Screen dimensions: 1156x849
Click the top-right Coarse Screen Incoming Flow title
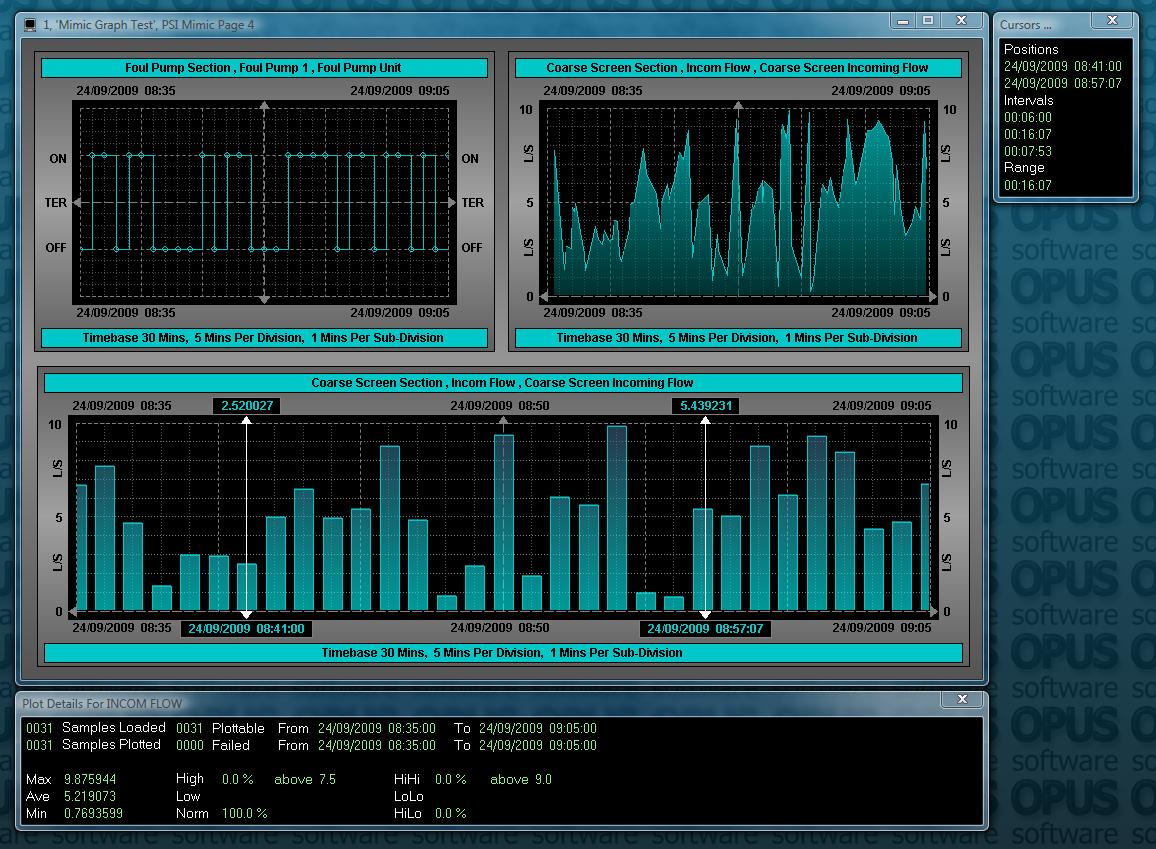737,68
